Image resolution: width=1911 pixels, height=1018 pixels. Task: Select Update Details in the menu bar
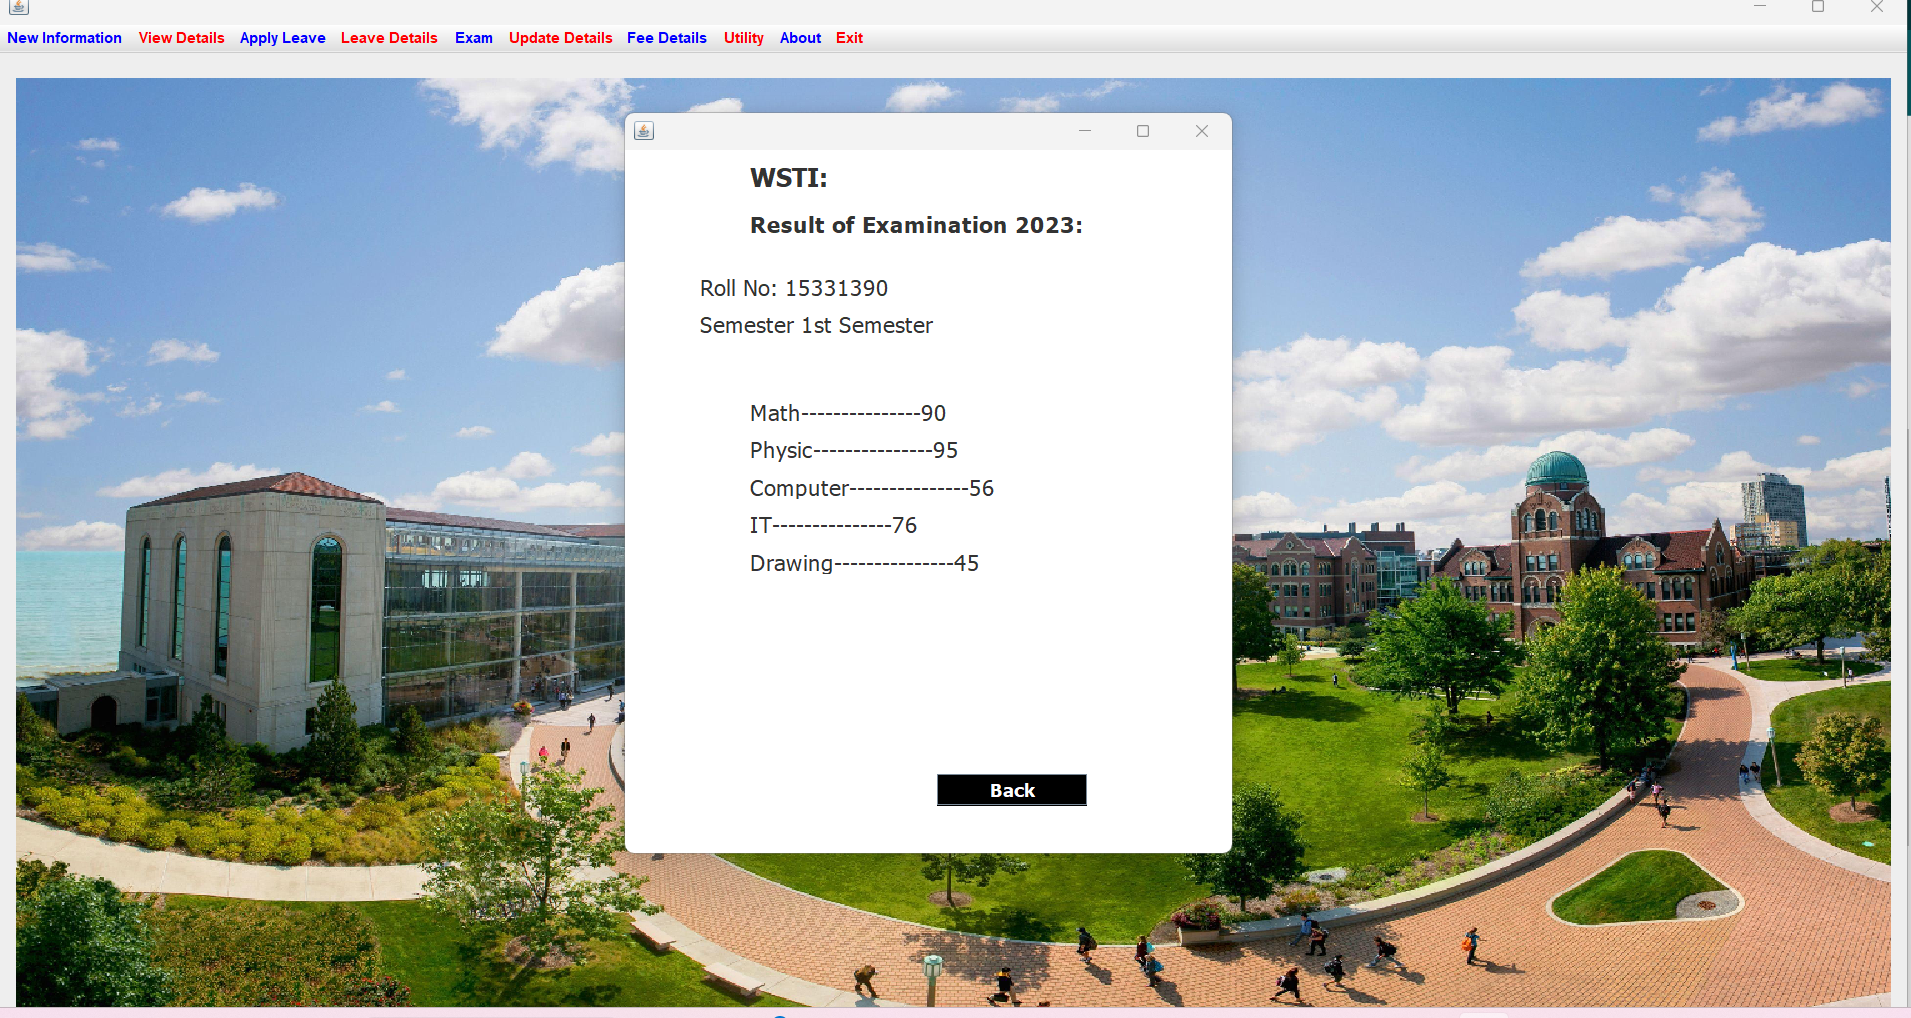560,38
